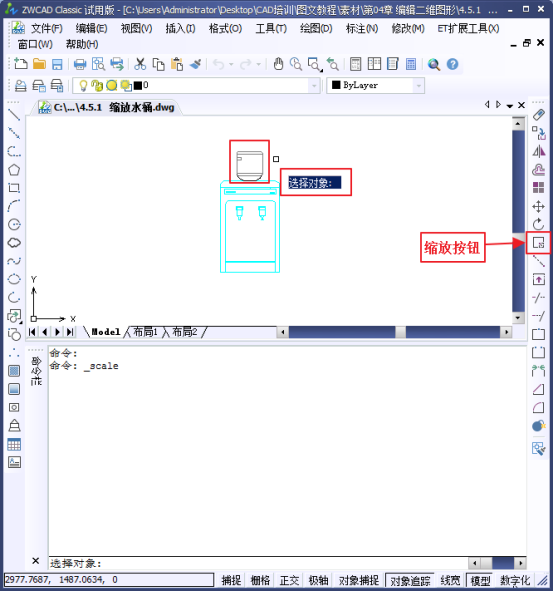Image resolution: width=554 pixels, height=591 pixels.
Task: Toggle 线宽 lineweight display in status bar
Action: coord(450,580)
